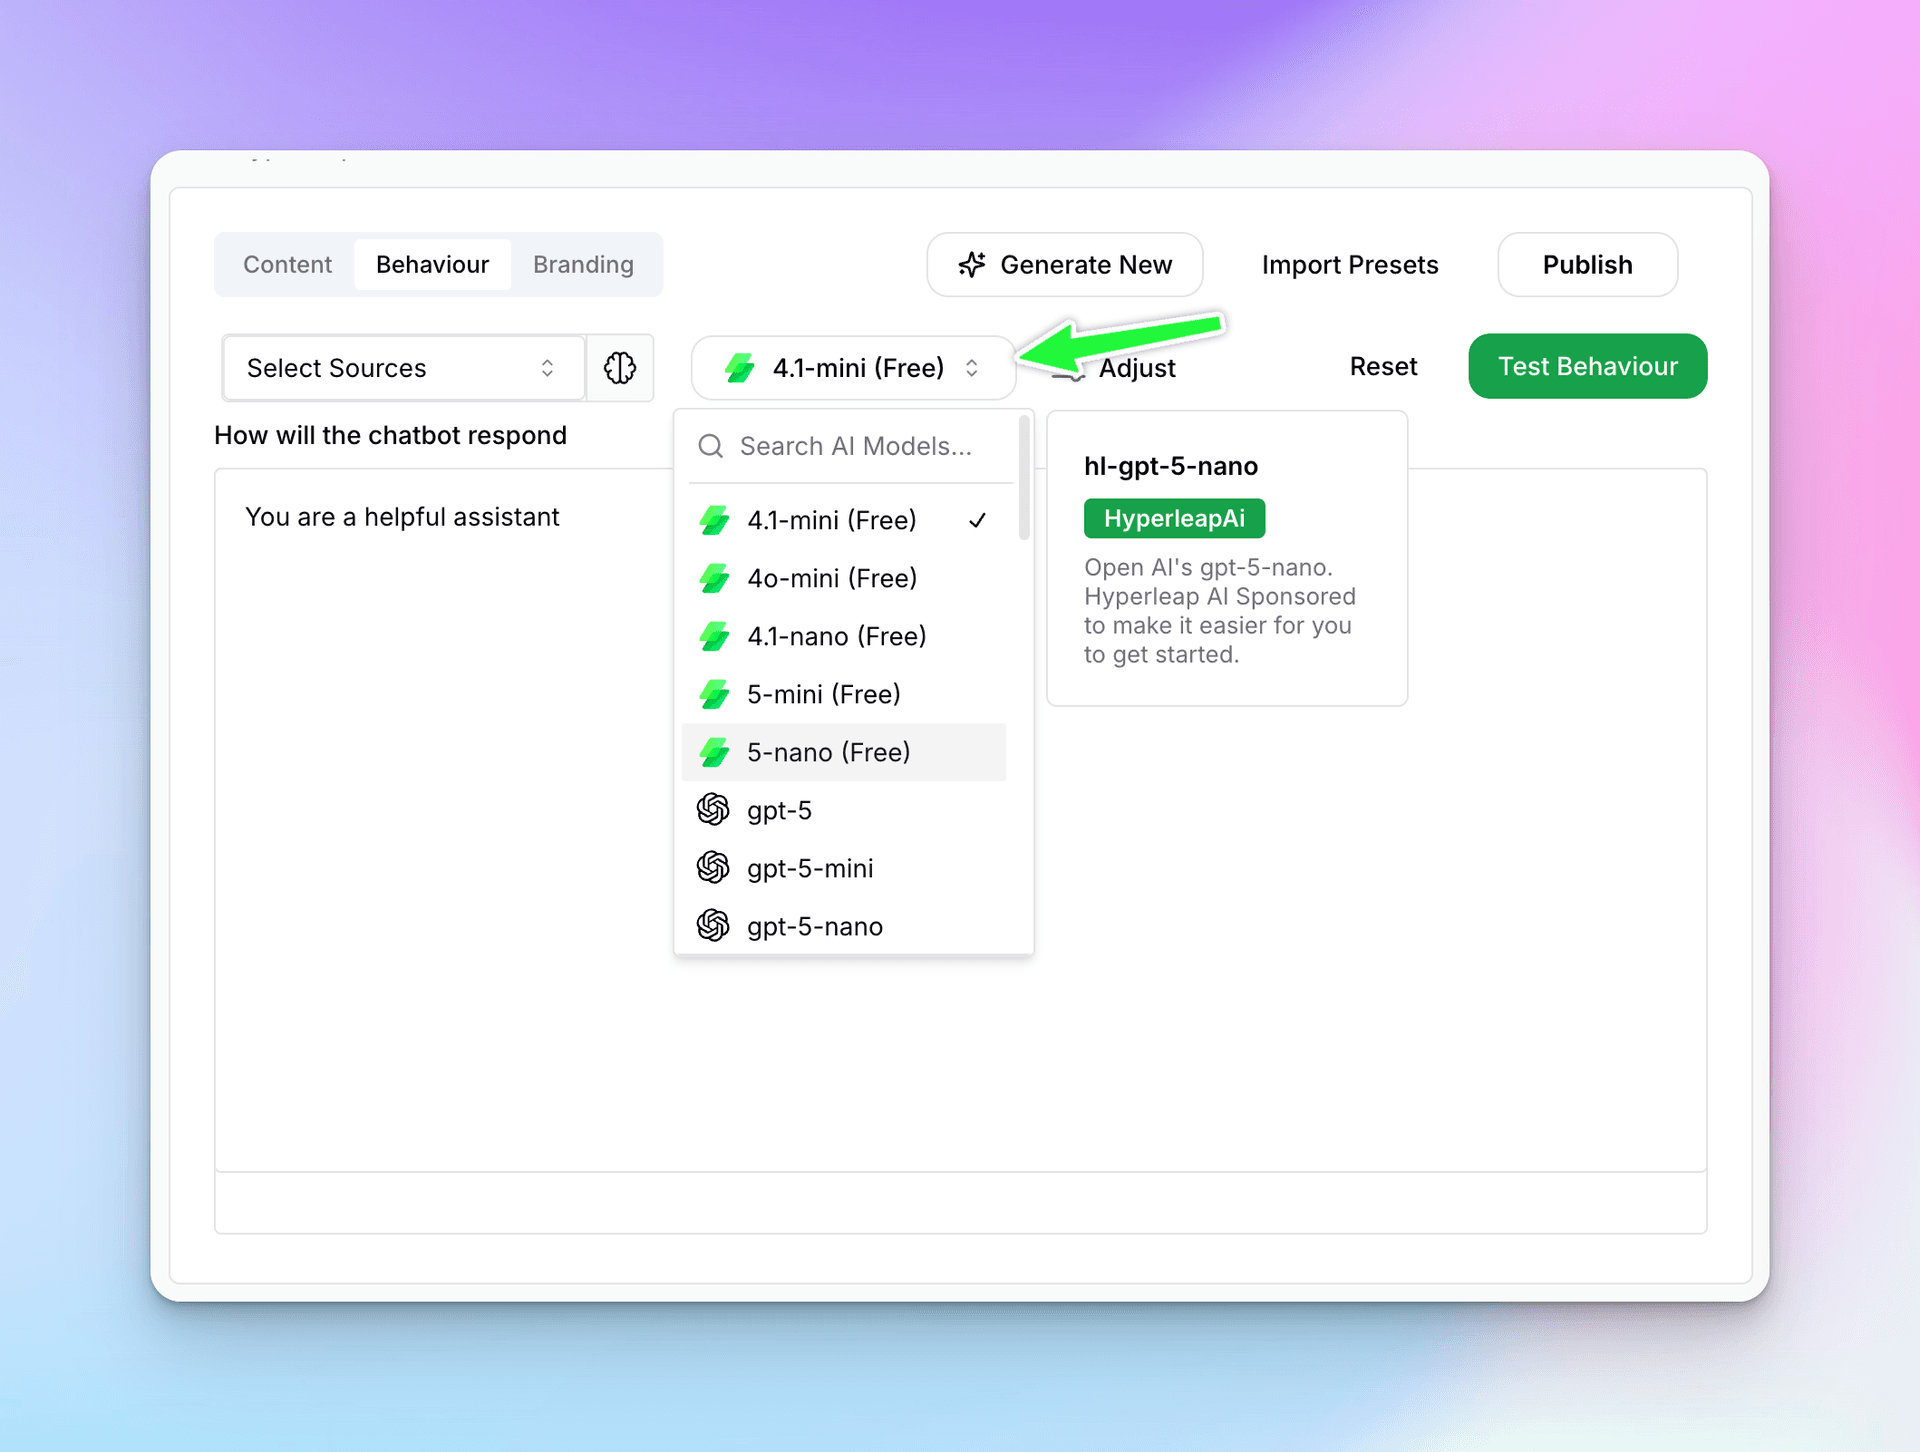Switch to the Content tab

click(287, 265)
